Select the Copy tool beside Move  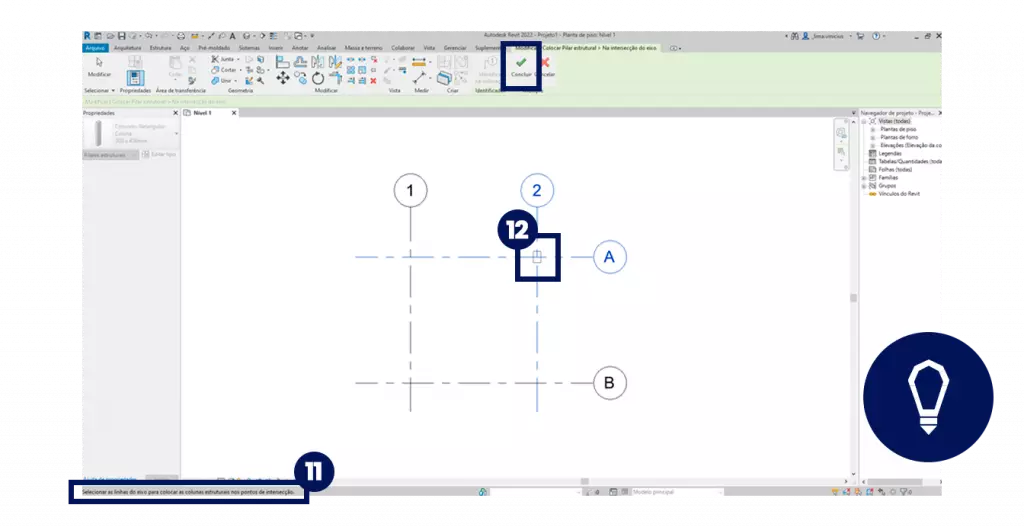tap(300, 78)
